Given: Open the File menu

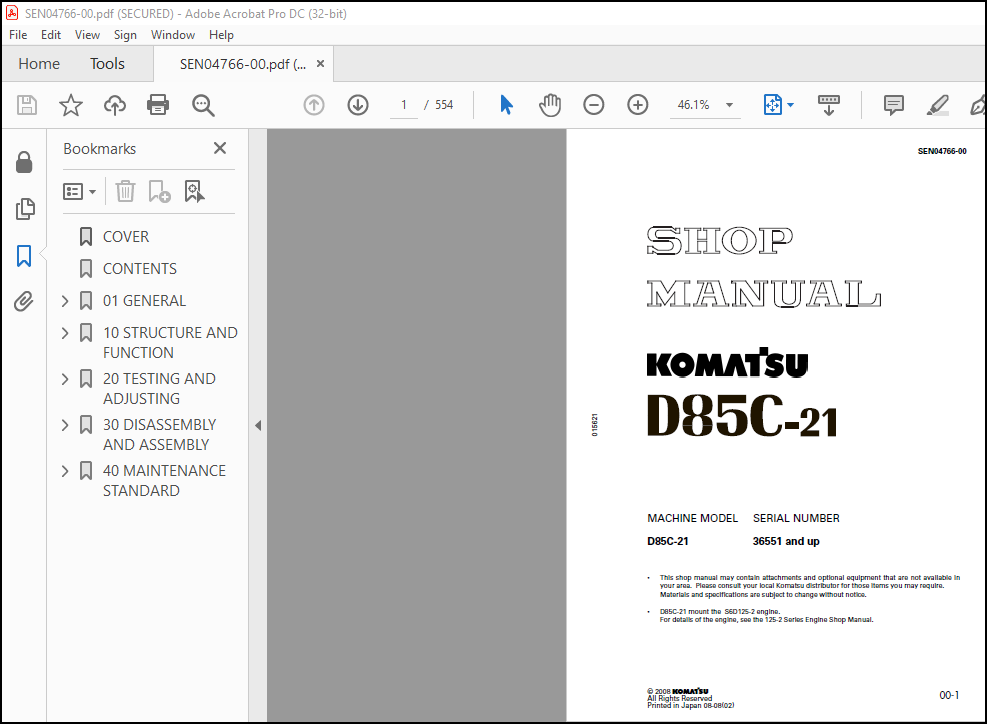Looking at the screenshot, I should [18, 35].
